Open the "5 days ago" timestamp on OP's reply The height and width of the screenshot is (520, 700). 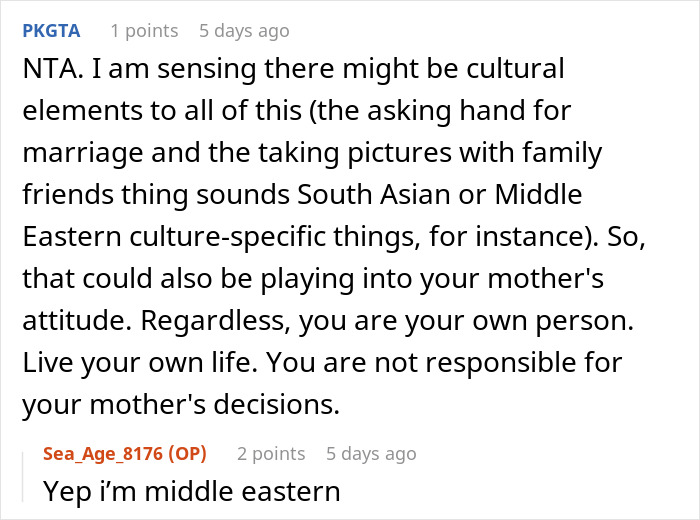[371, 453]
